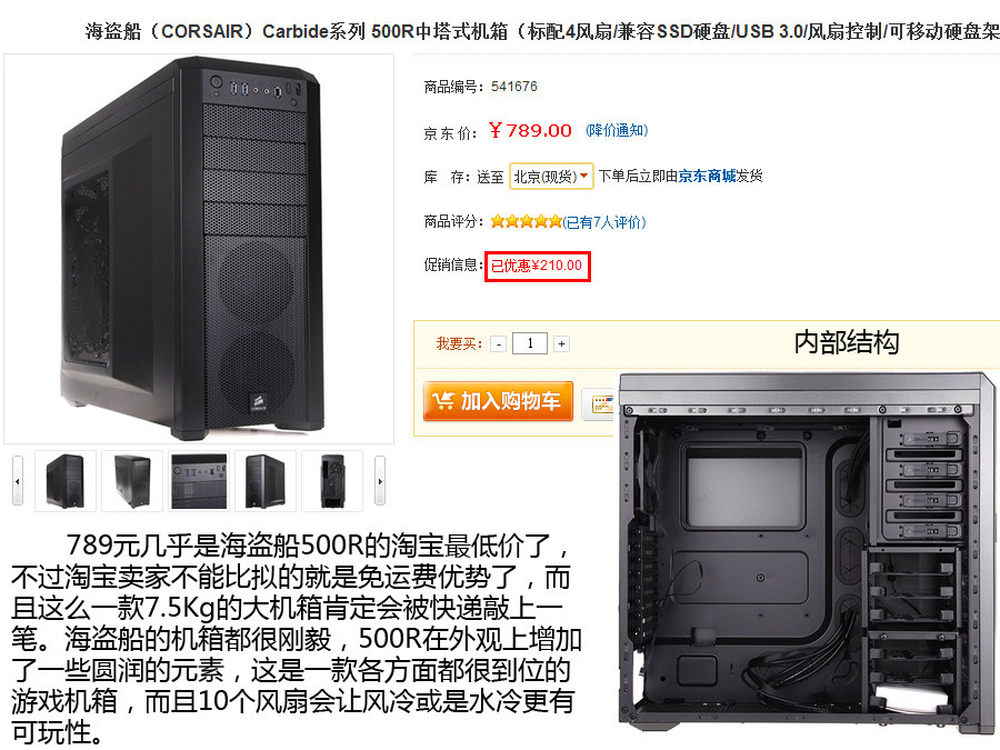The height and width of the screenshot is (750, 1000).
Task: Decrease quantity with the minus button
Action: 499,344
